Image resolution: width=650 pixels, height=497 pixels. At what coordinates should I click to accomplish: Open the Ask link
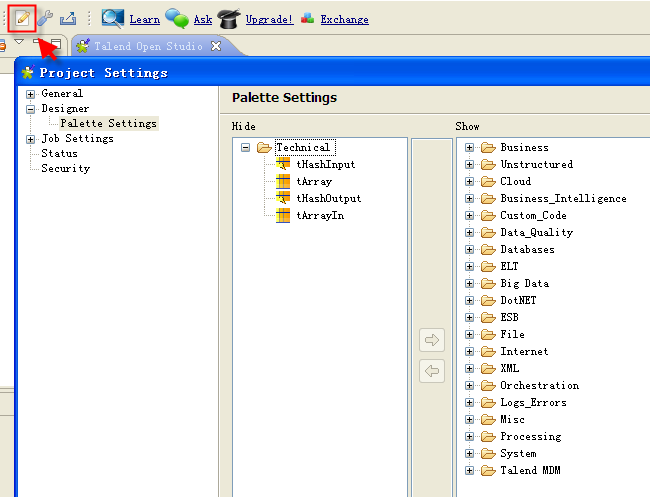pos(202,19)
